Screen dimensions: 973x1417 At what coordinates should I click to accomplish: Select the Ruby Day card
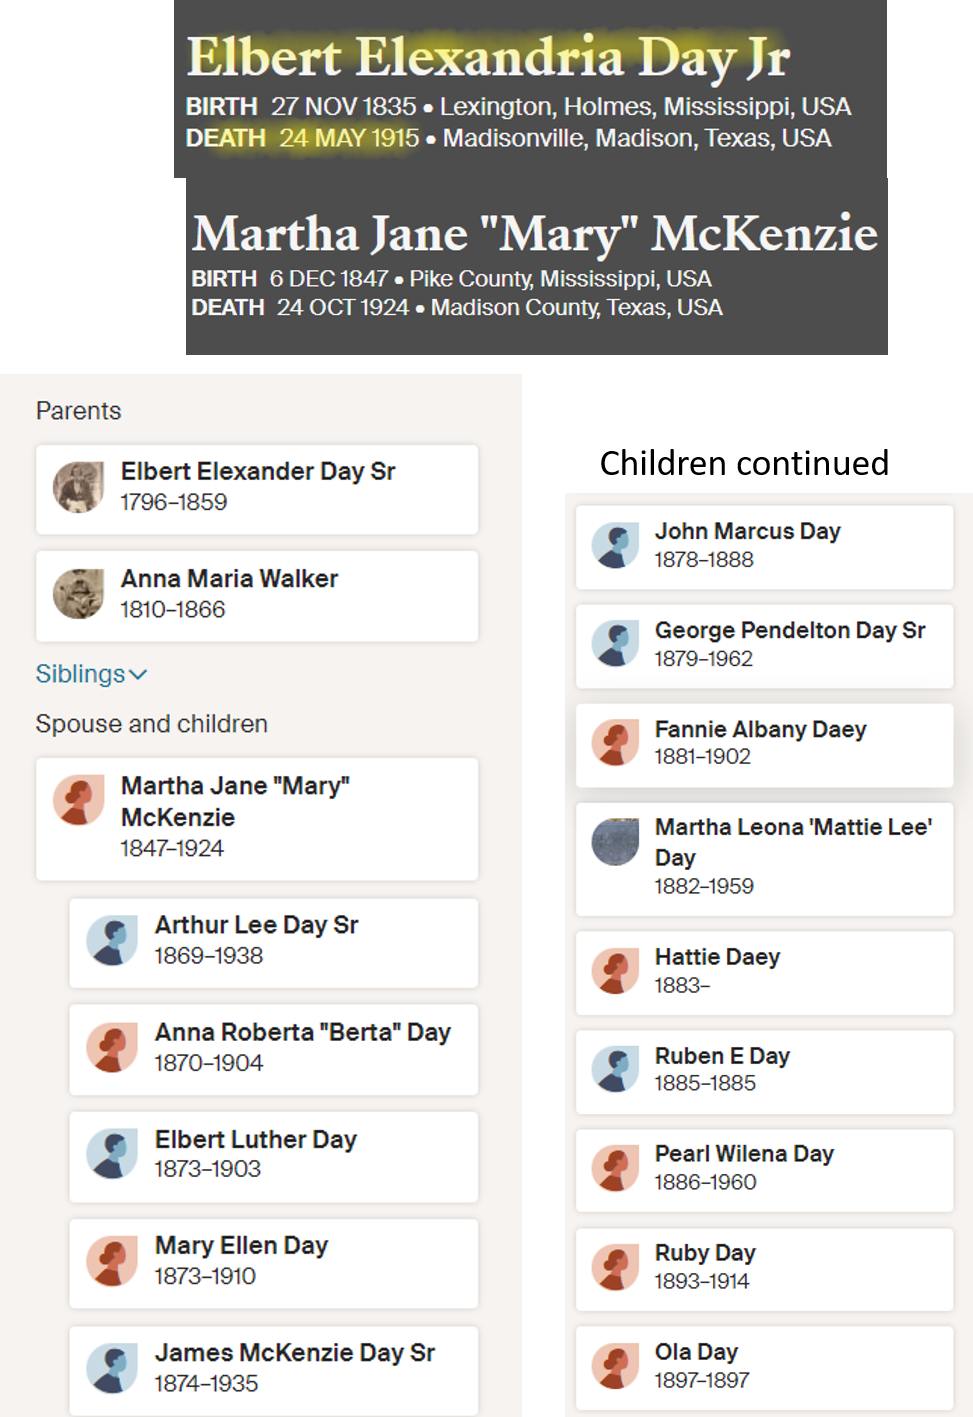pyautogui.click(x=764, y=1268)
